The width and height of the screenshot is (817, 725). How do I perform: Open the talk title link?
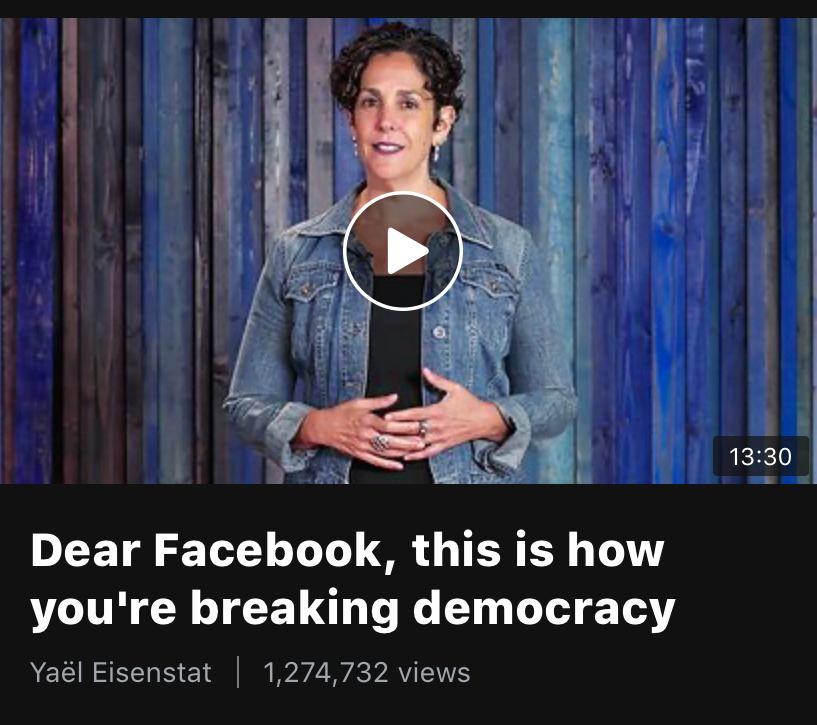[x=353, y=579]
